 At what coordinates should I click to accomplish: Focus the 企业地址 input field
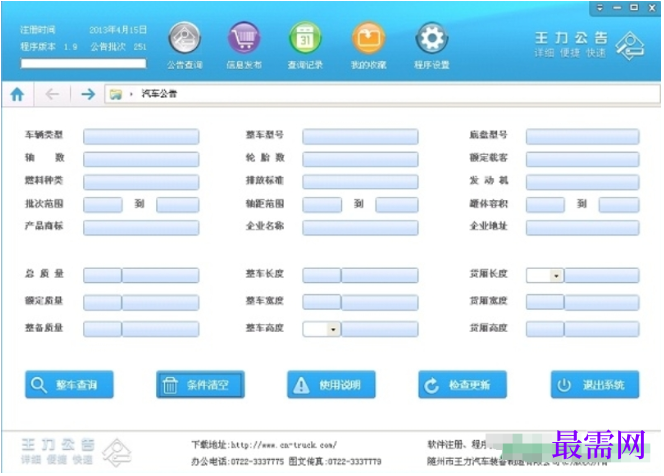click(583, 227)
